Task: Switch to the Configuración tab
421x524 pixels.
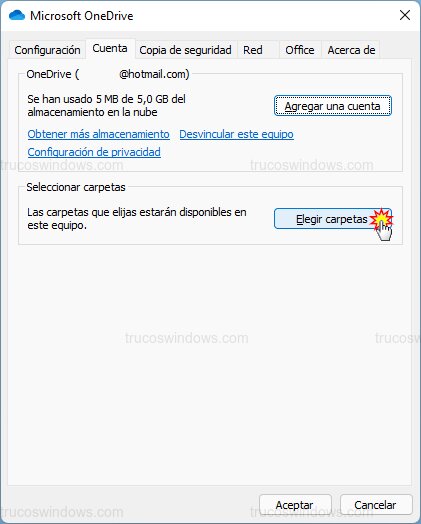Action: click(47, 50)
